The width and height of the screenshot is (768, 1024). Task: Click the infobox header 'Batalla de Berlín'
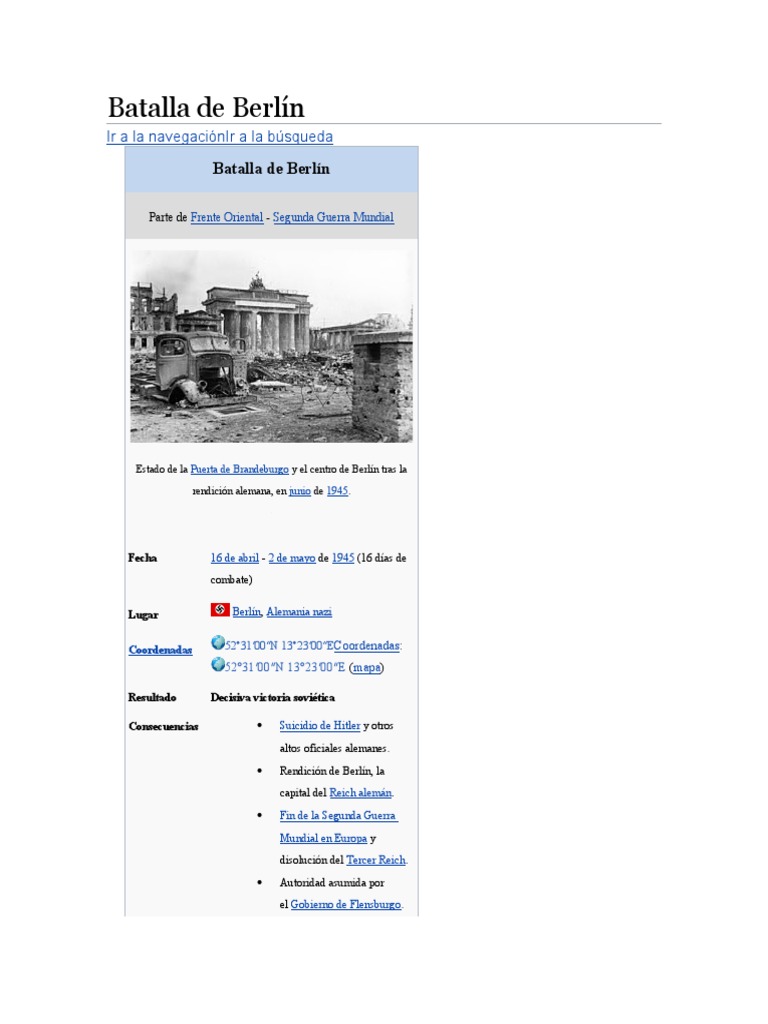(271, 168)
